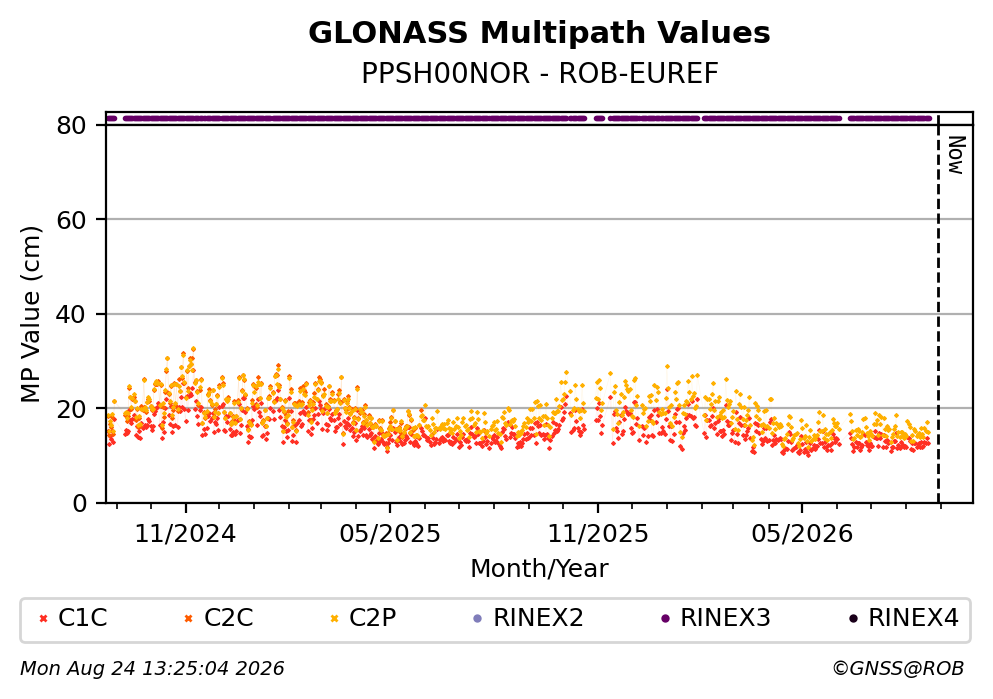Click the 11/2025 x-axis tick label
The width and height of the screenshot is (993, 699).
click(598, 534)
